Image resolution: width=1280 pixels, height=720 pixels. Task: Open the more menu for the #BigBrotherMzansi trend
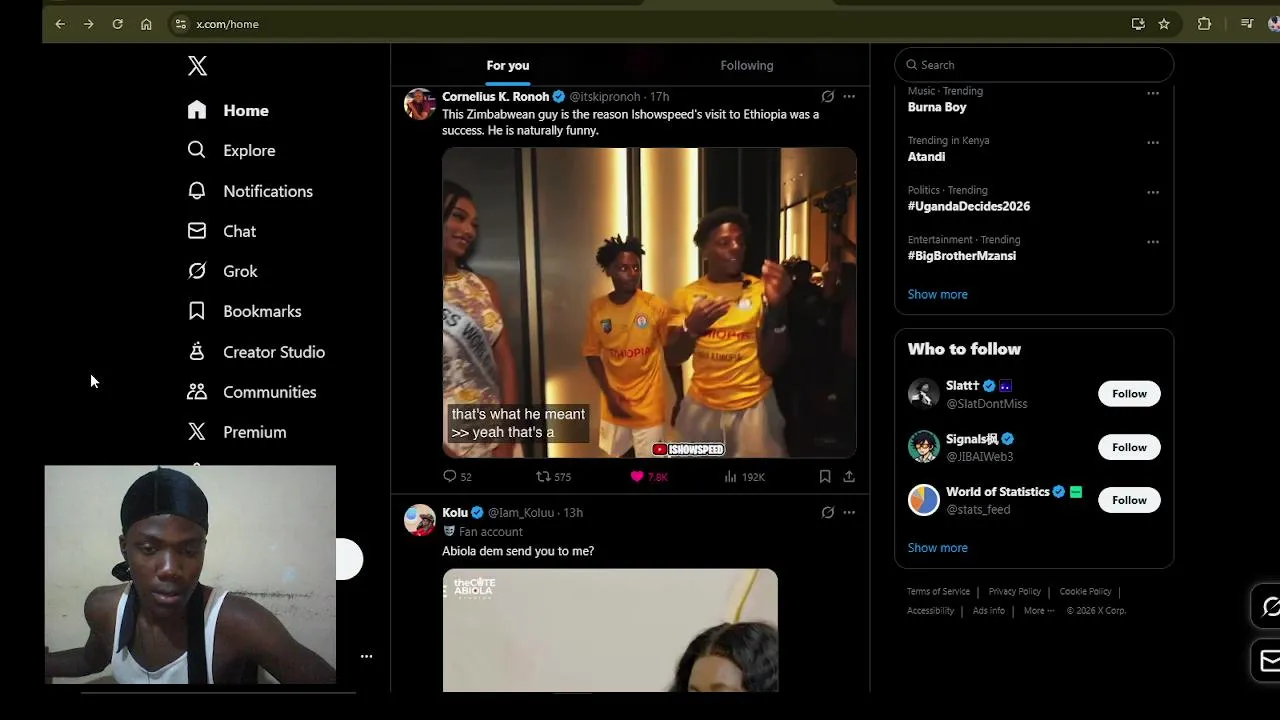click(1153, 241)
